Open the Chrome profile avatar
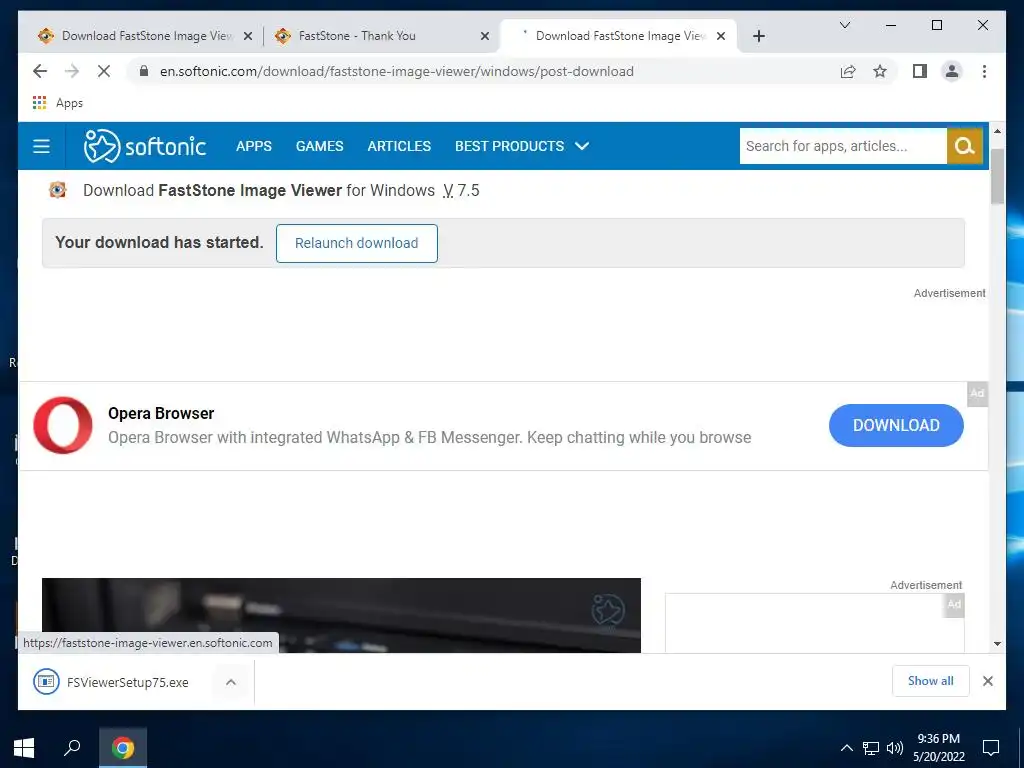 (952, 71)
